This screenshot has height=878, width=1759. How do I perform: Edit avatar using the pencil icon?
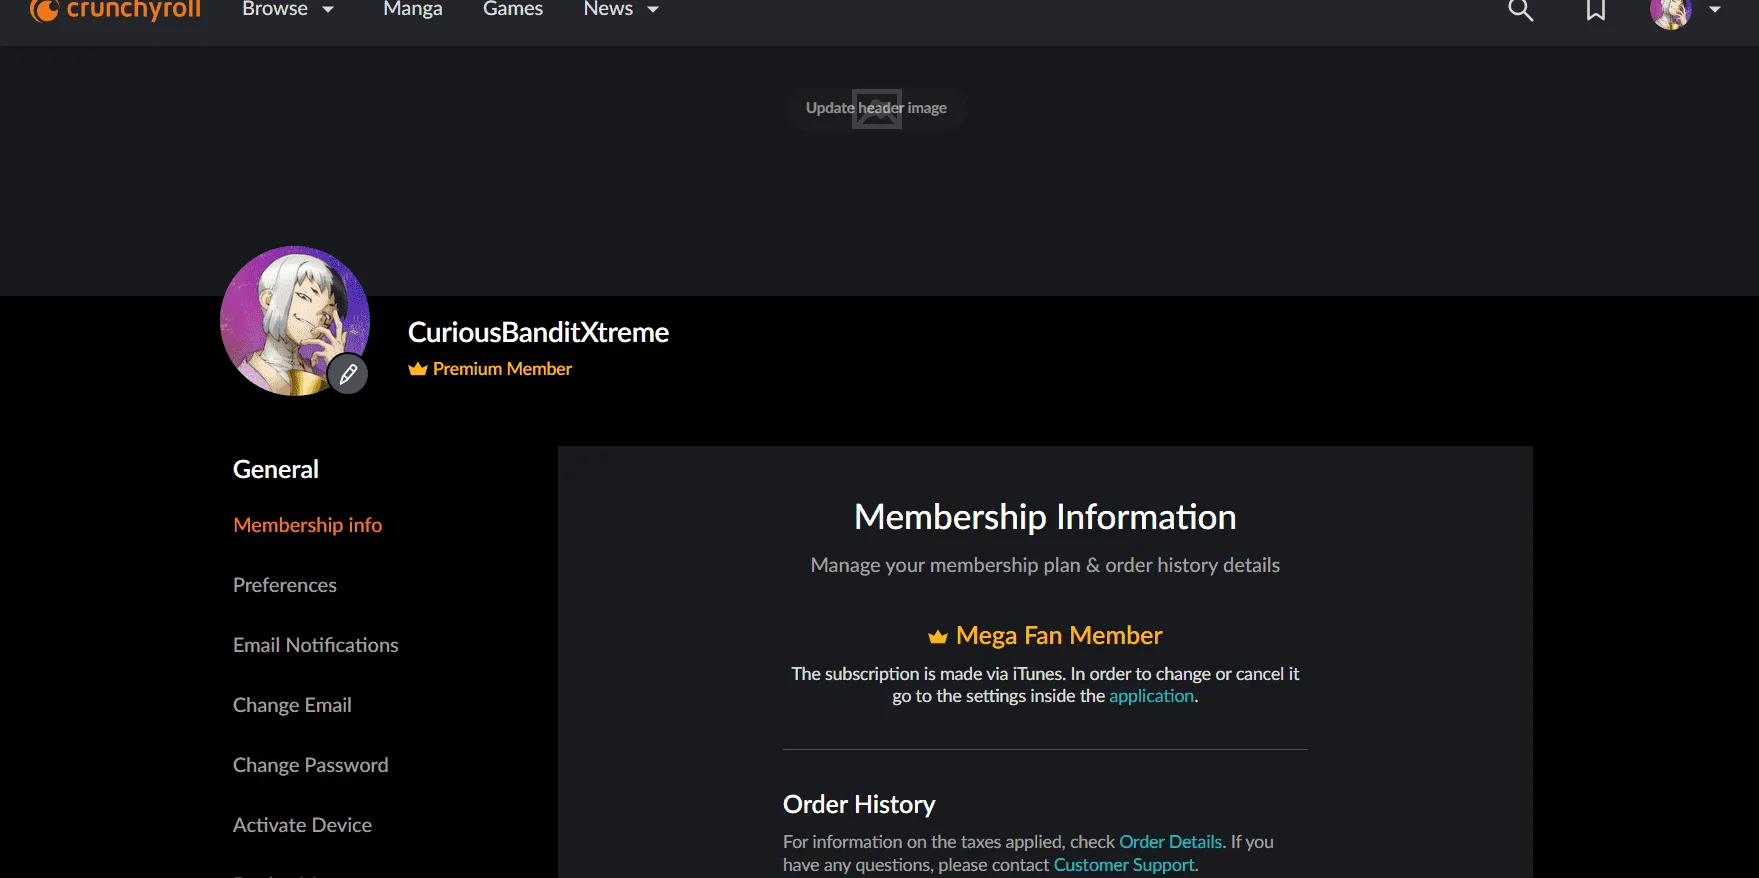(348, 375)
